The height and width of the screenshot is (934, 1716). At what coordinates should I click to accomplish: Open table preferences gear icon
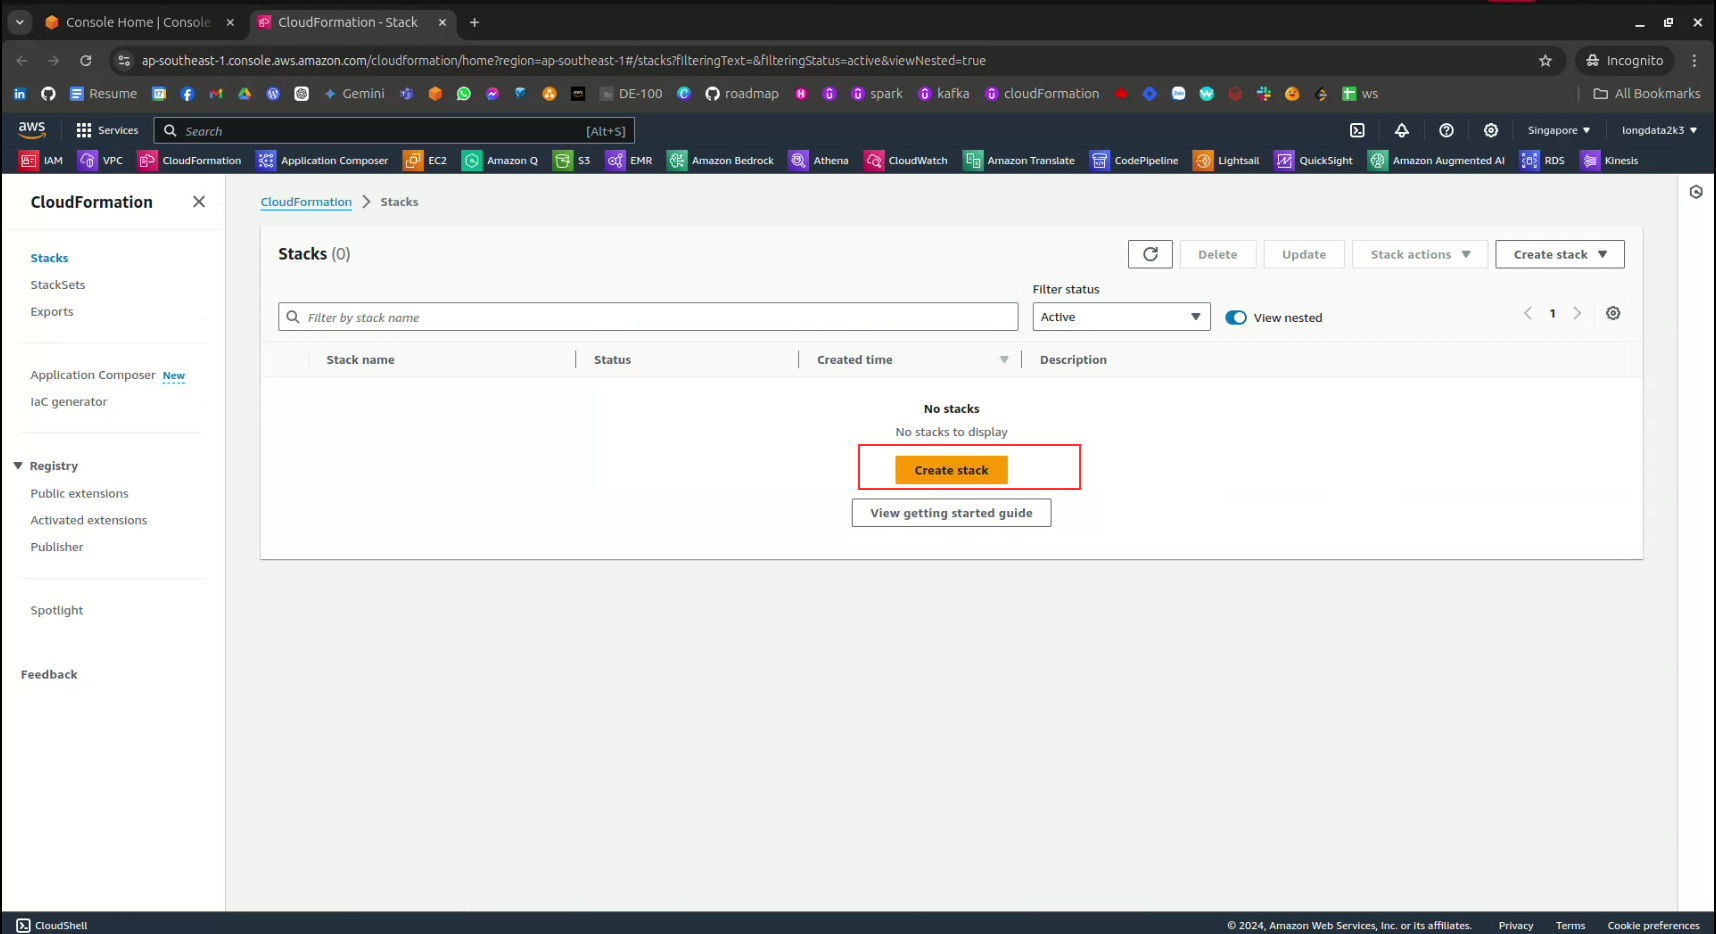click(x=1613, y=313)
